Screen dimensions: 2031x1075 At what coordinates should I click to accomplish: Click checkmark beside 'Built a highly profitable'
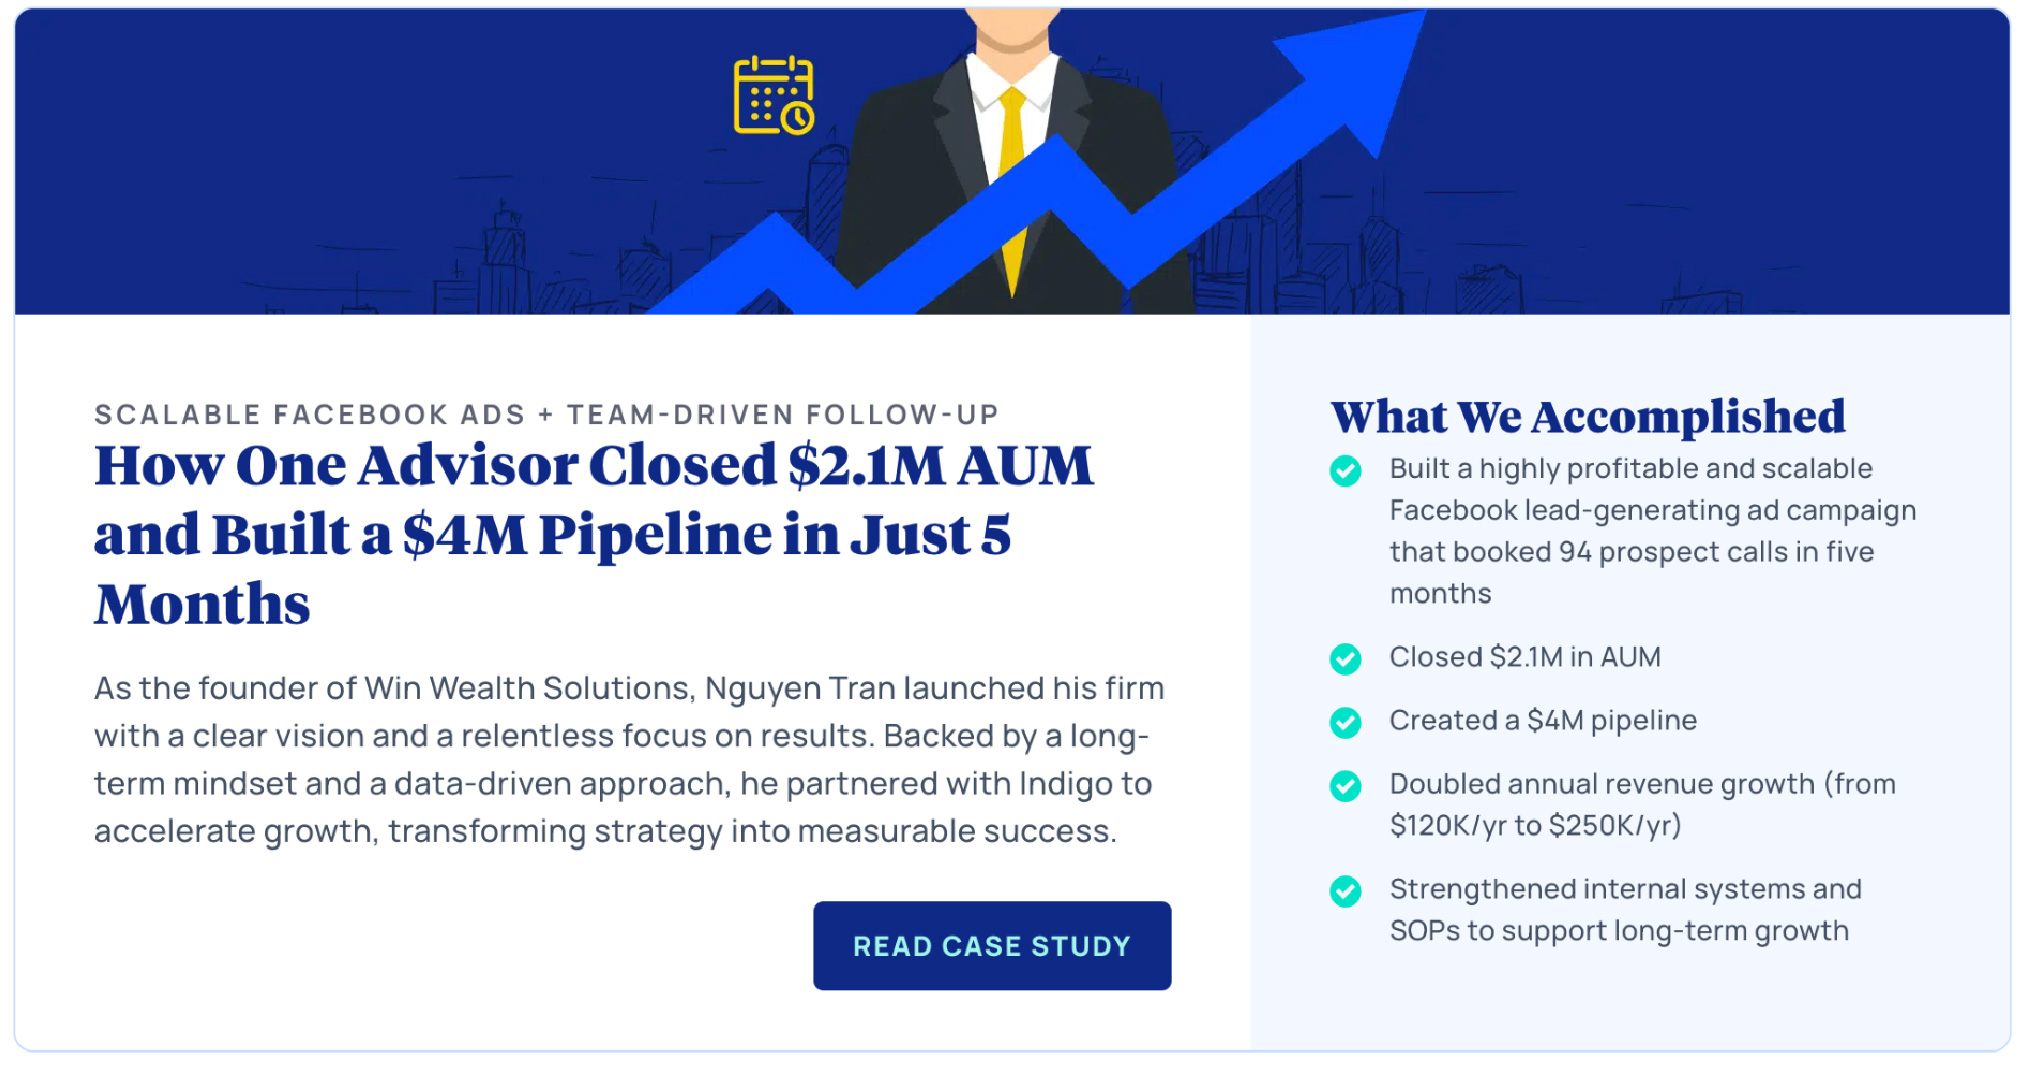click(x=1345, y=470)
